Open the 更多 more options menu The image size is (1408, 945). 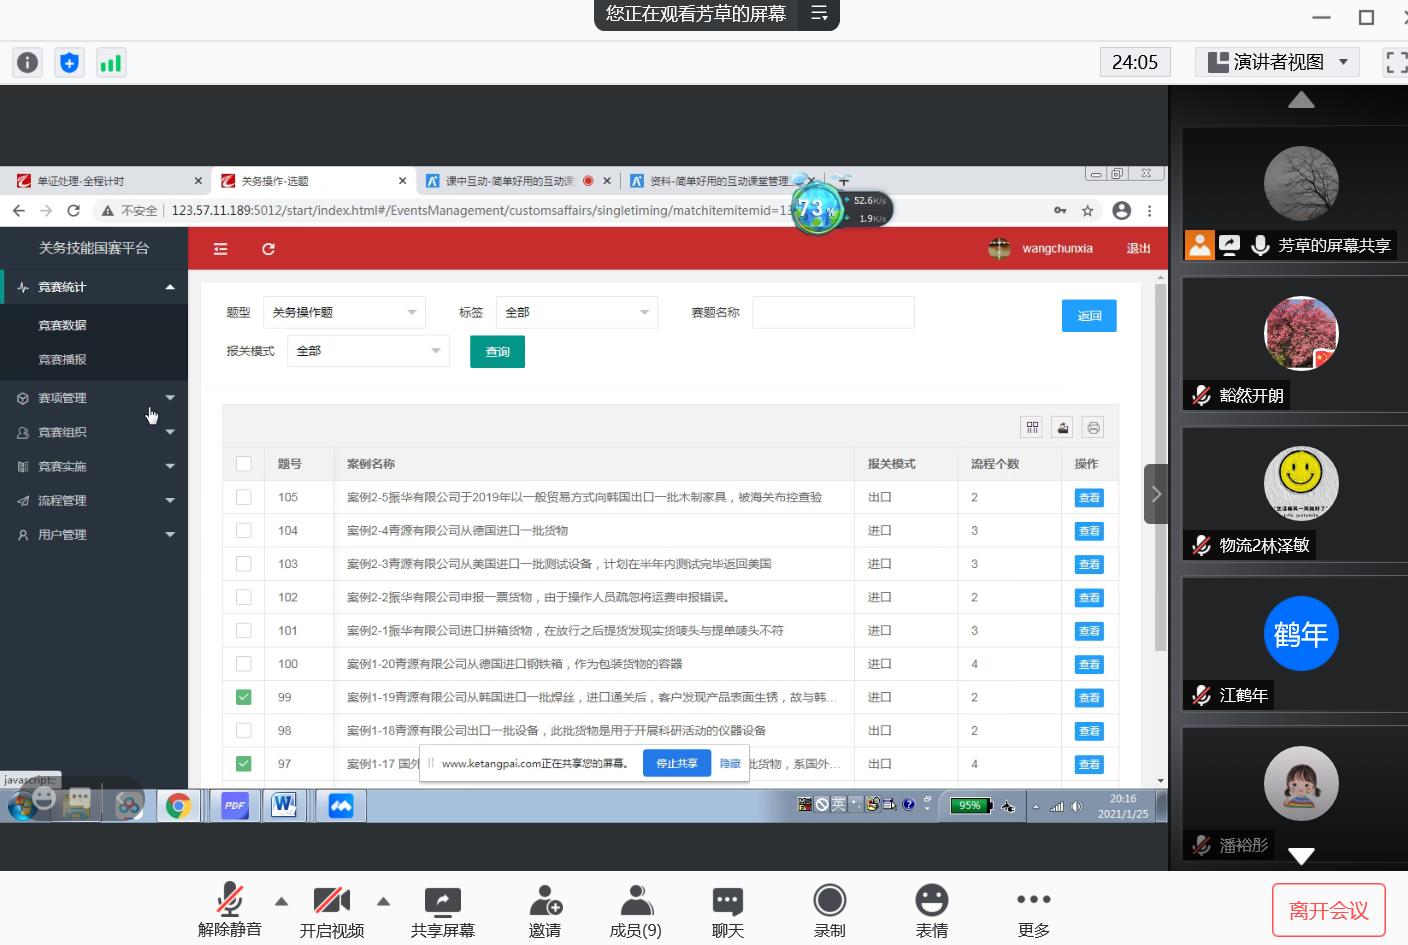pyautogui.click(x=1033, y=901)
